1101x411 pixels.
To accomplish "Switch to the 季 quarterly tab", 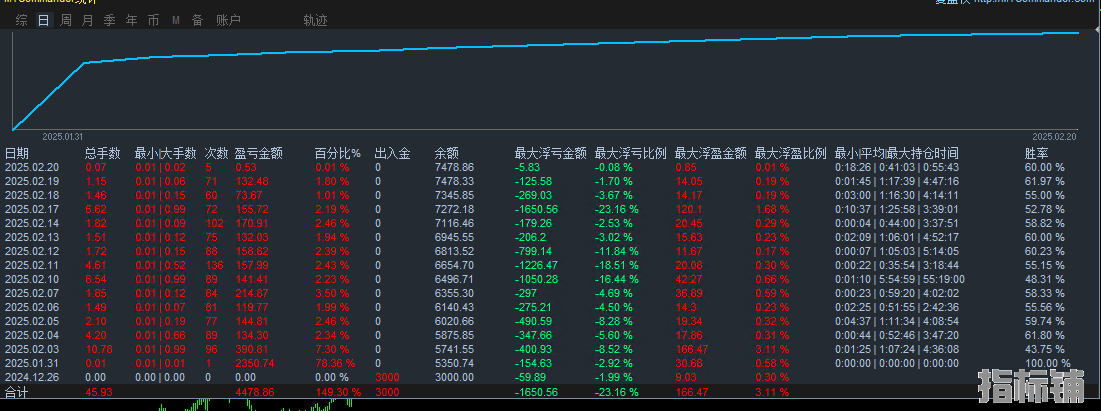I will (110, 20).
